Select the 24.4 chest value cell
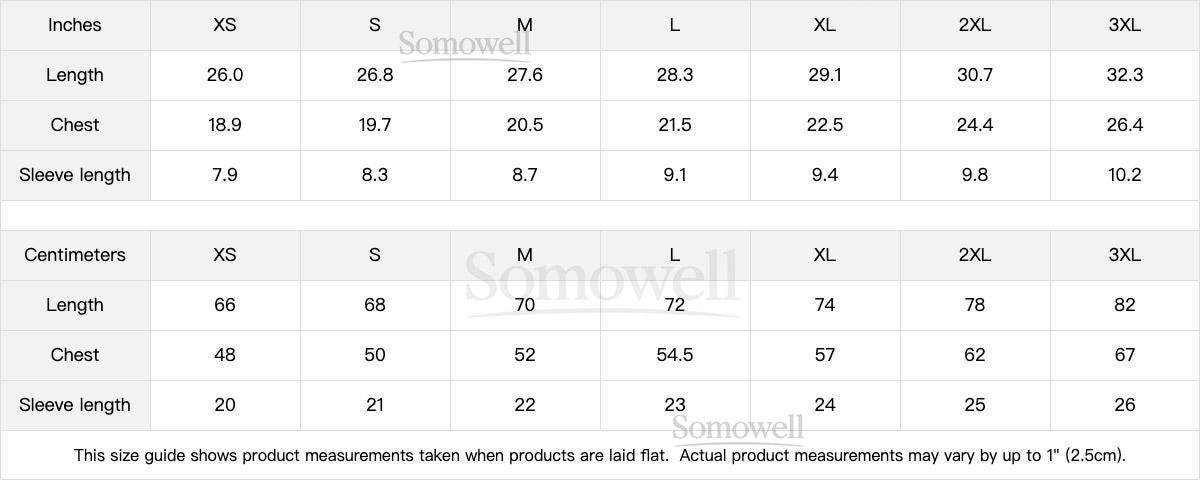Image resolution: width=1200 pixels, height=480 pixels. (975, 125)
